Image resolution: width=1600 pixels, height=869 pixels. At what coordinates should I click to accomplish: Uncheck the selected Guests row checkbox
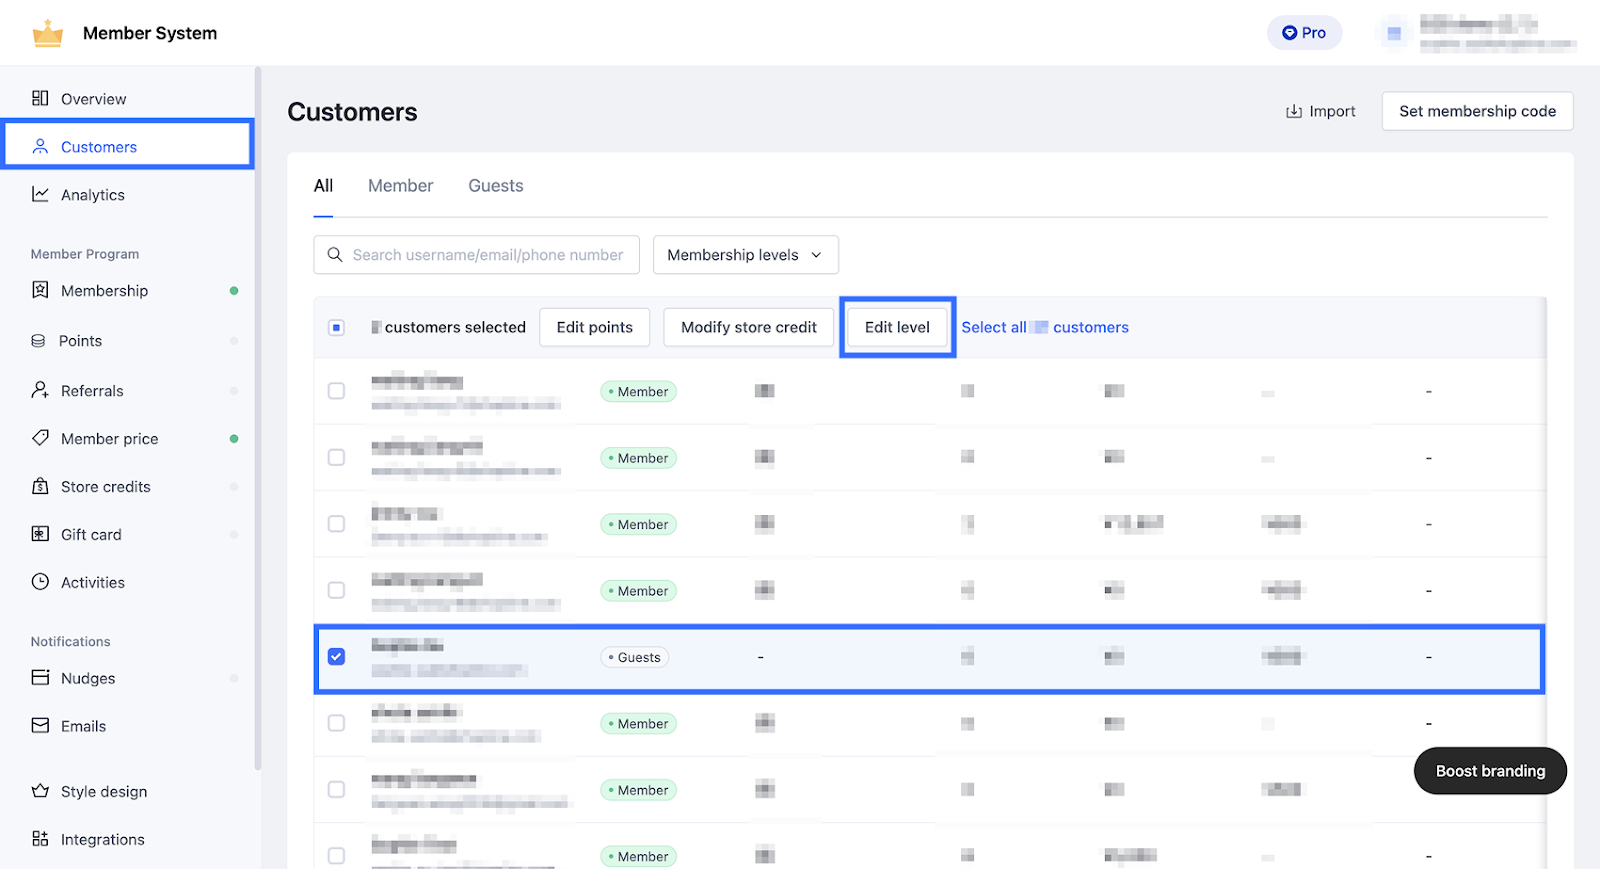(x=337, y=657)
